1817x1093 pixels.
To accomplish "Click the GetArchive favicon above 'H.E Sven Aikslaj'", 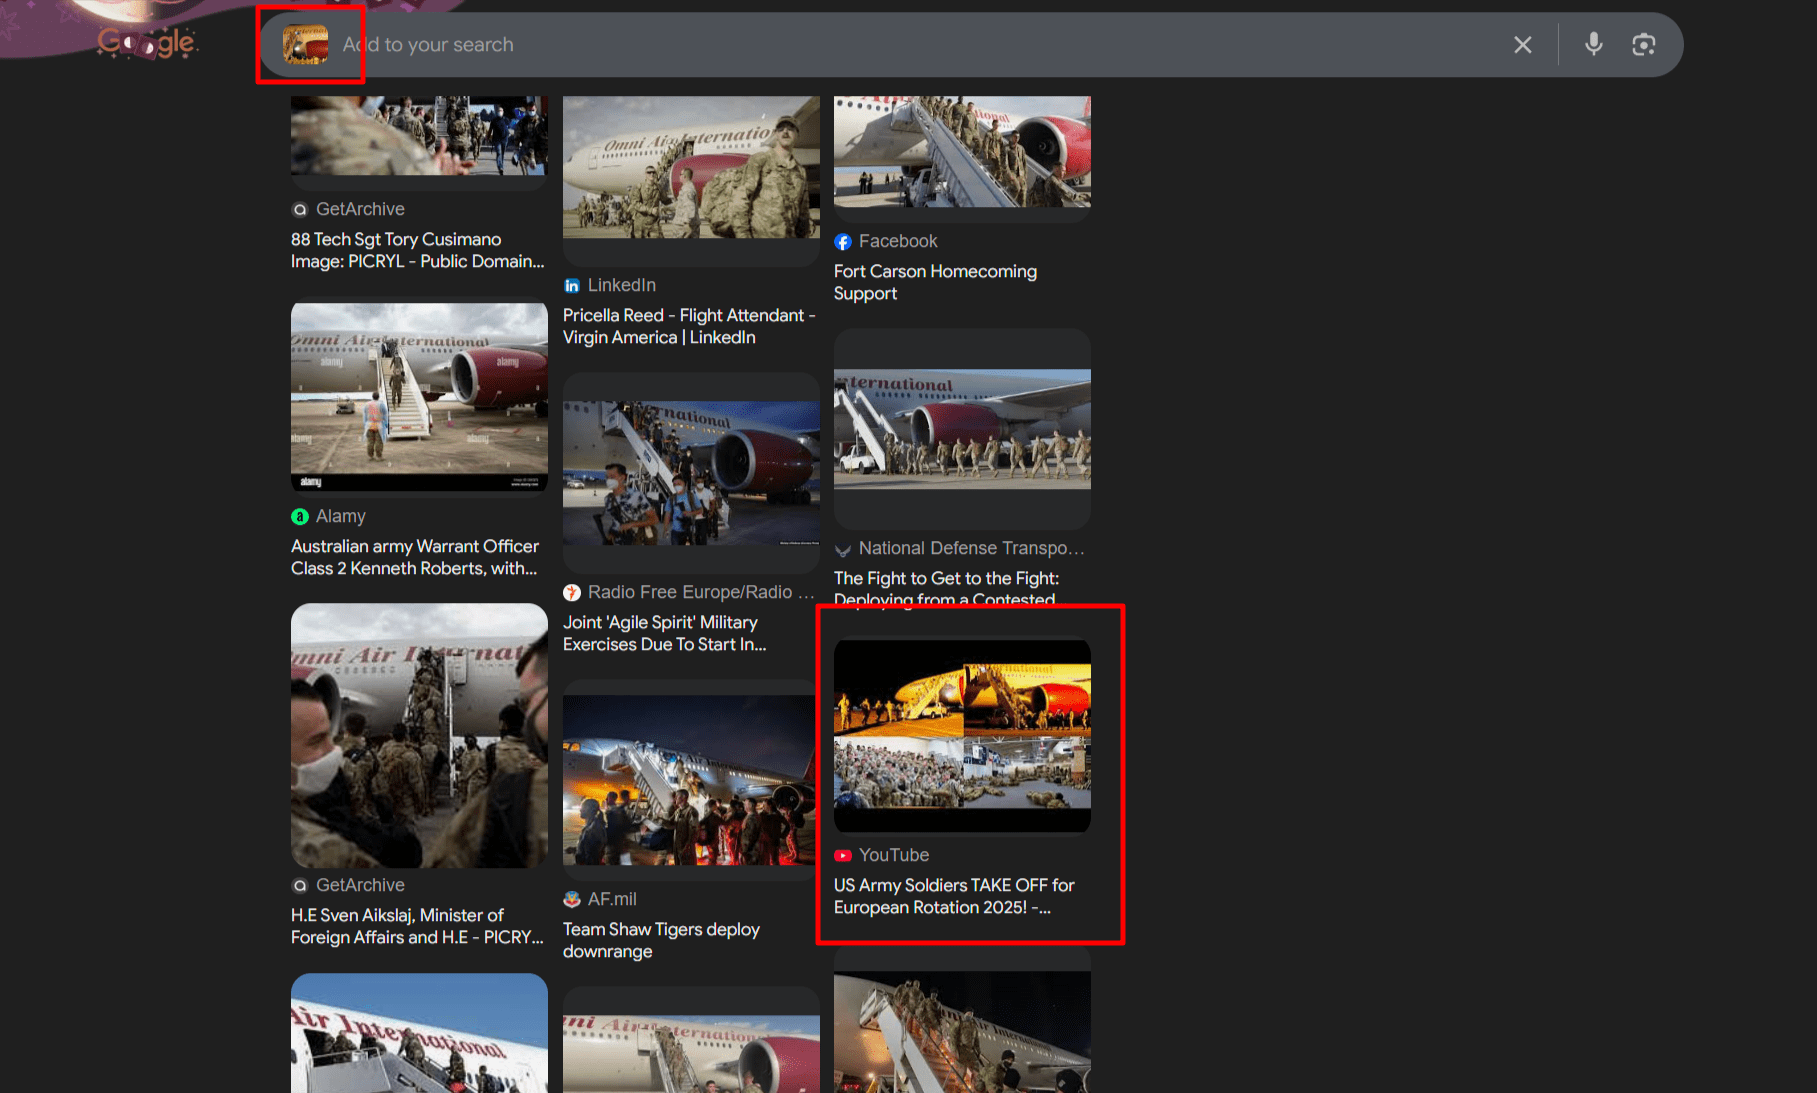I will point(299,886).
